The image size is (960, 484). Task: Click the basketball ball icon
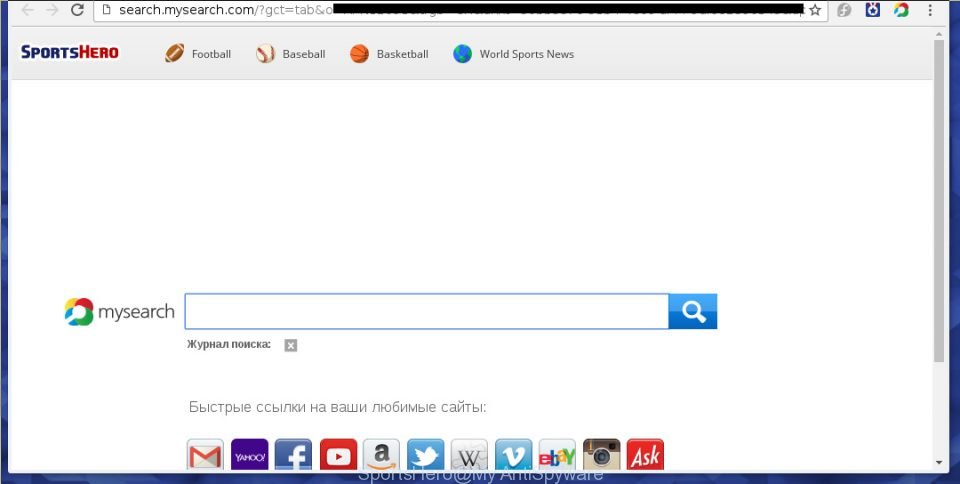coord(359,54)
